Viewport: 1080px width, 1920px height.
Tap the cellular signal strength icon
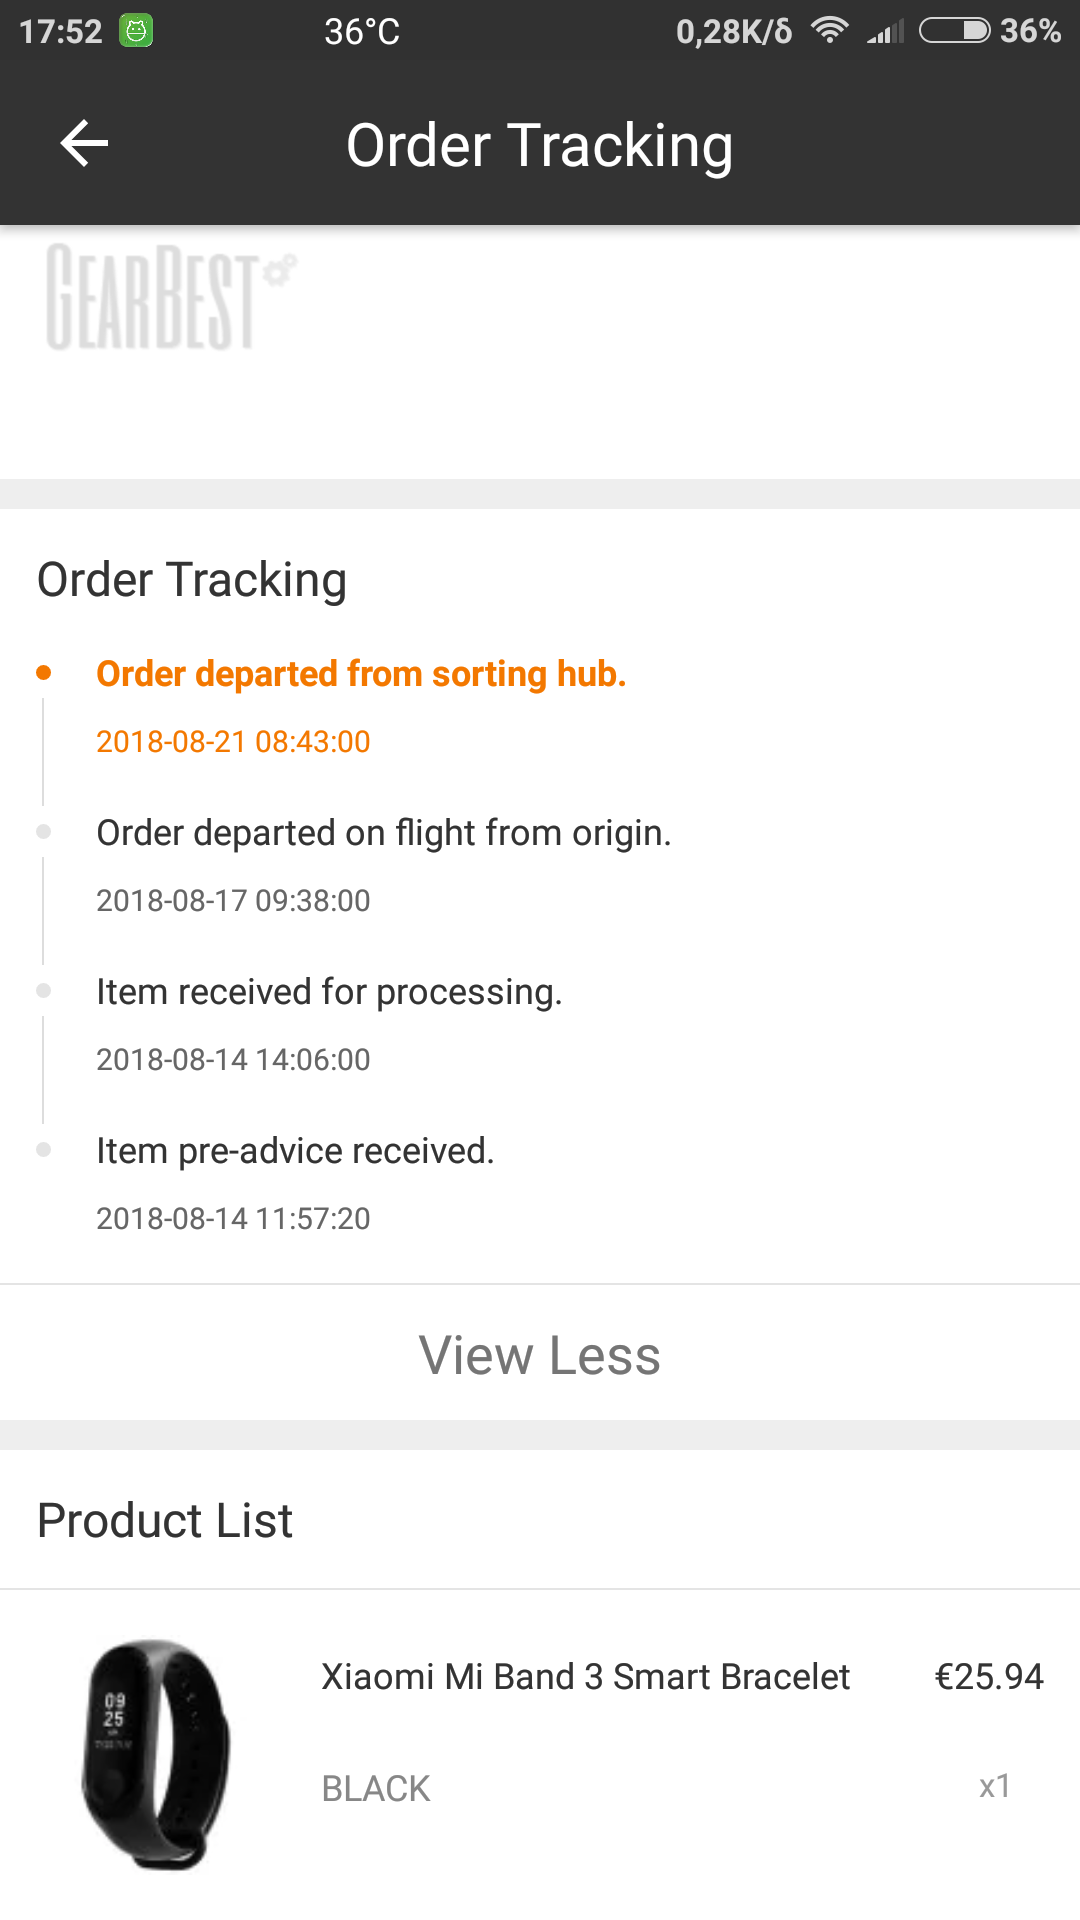click(885, 32)
